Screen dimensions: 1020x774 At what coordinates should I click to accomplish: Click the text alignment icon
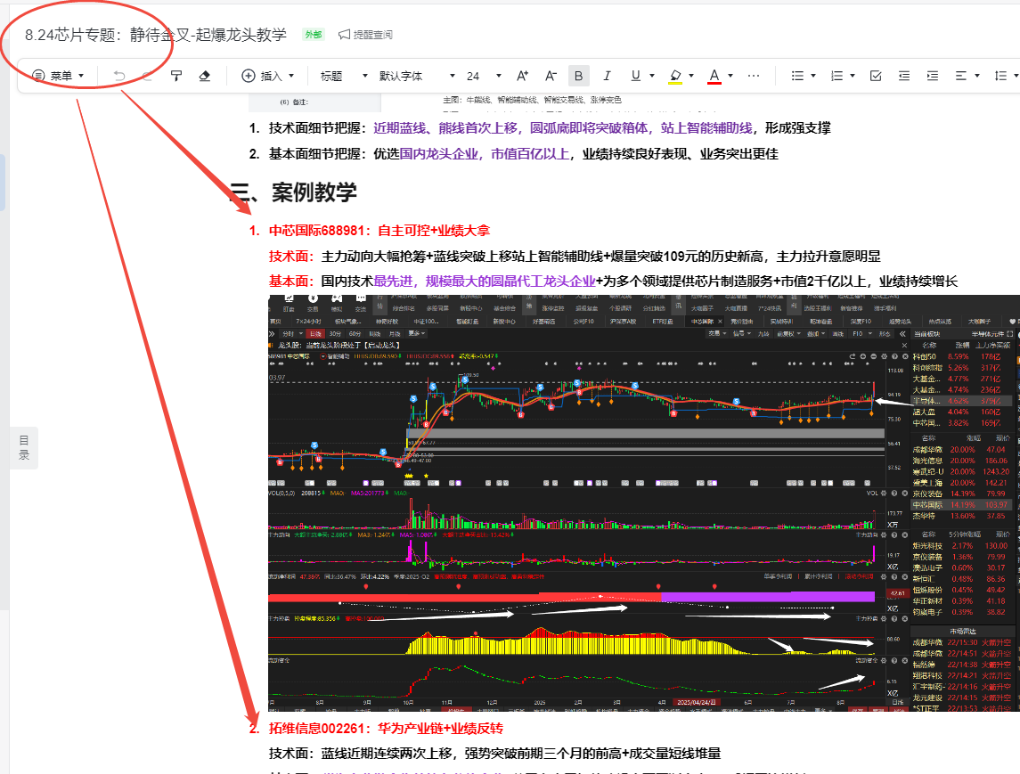pos(961,76)
